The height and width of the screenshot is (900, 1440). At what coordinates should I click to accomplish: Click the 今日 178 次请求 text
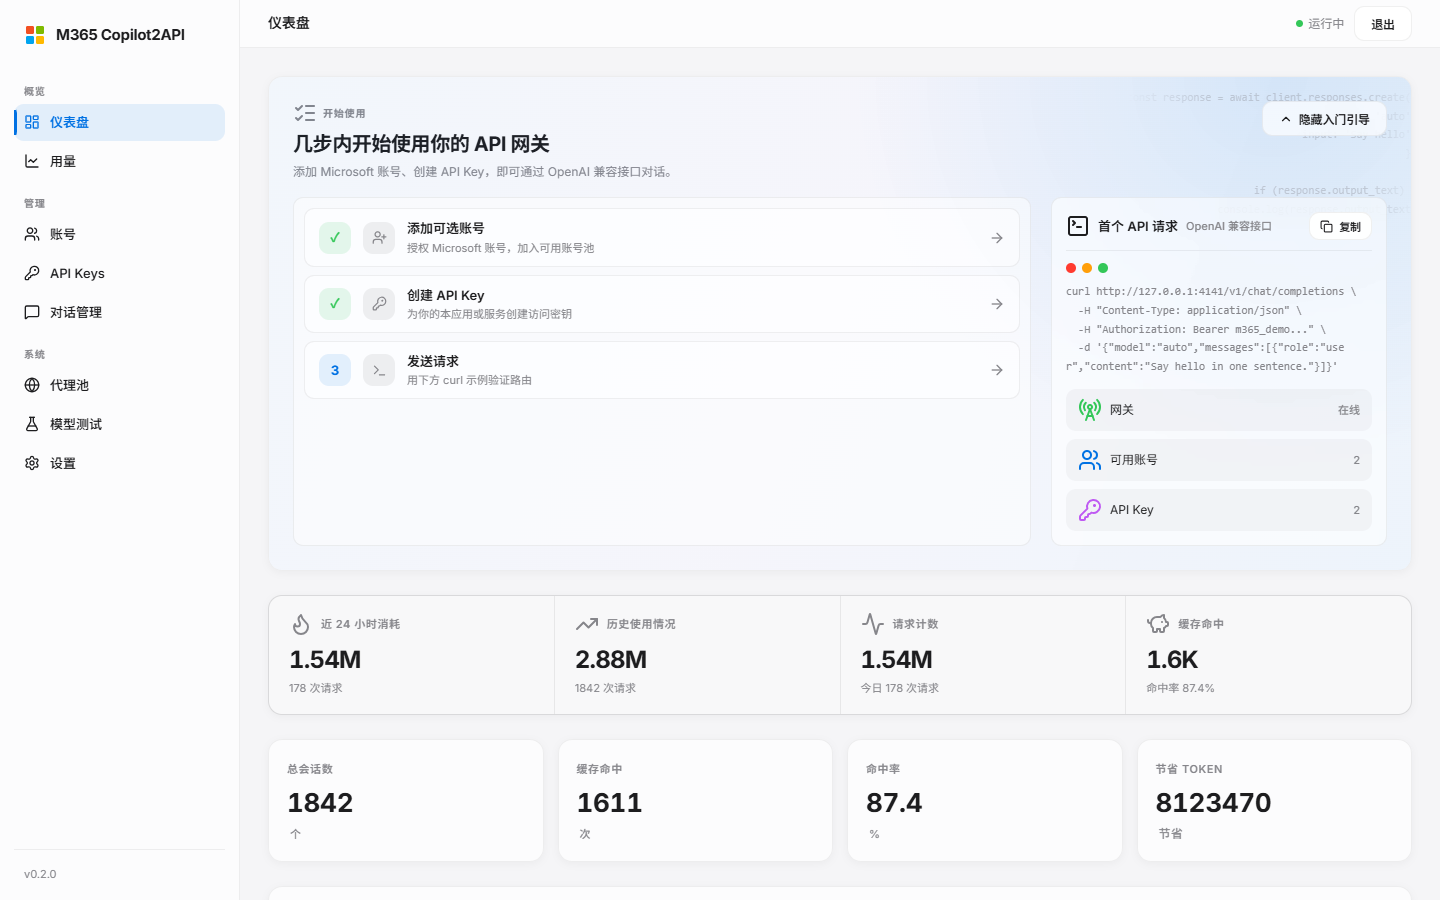pos(900,688)
